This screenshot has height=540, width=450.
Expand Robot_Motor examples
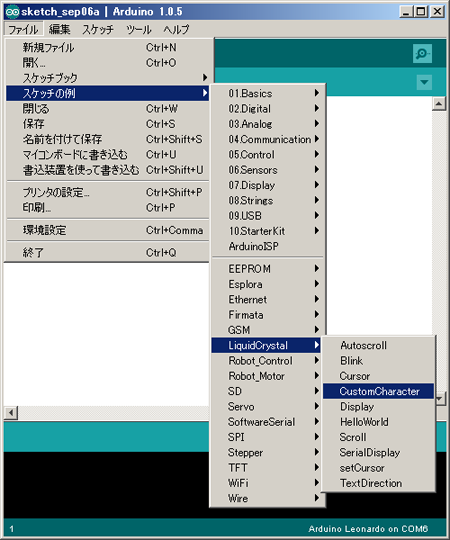pos(267,376)
